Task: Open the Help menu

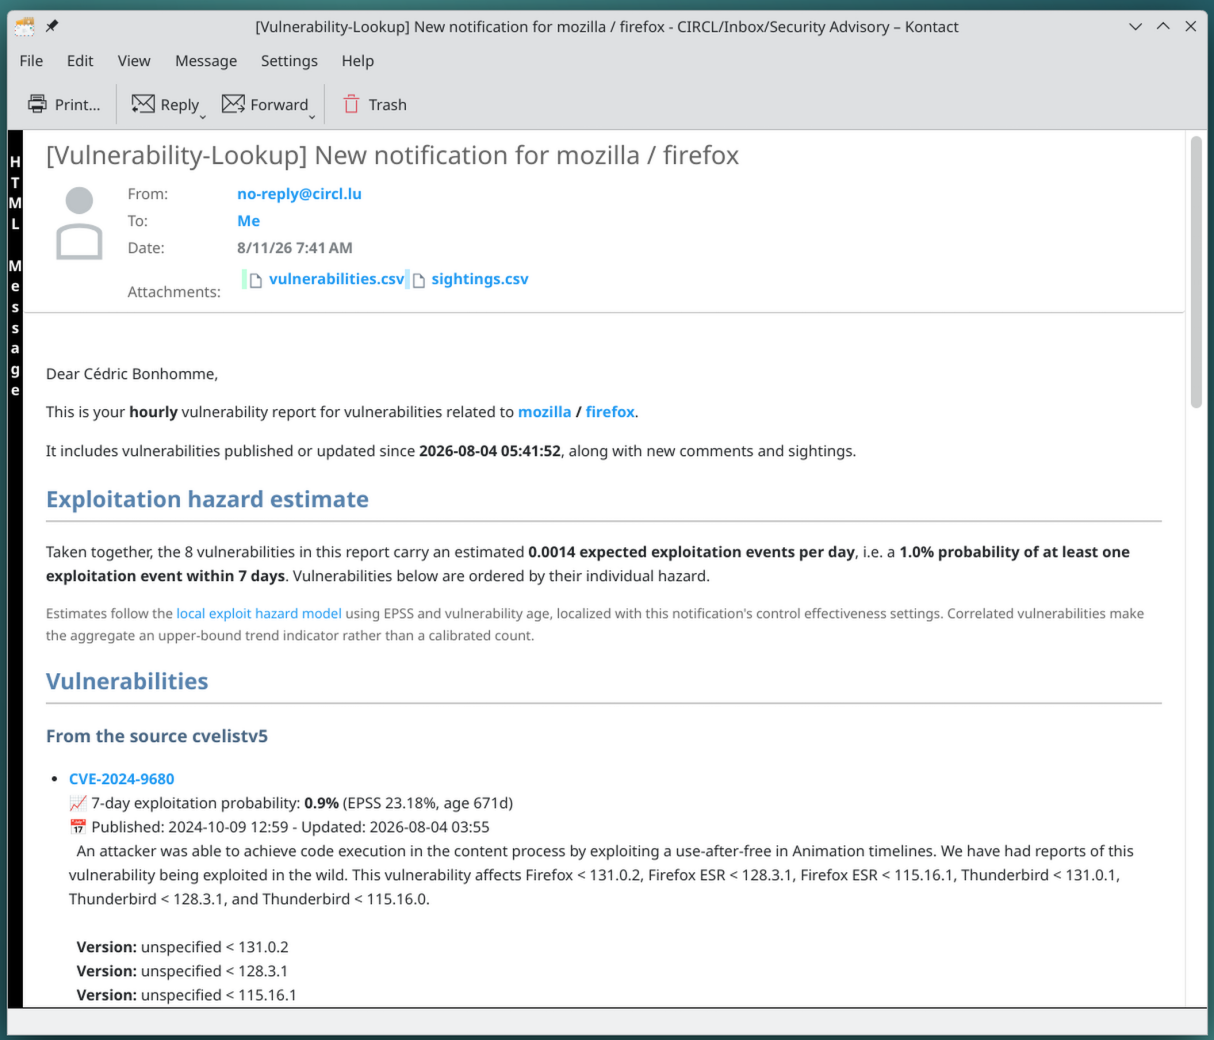Action: coord(357,61)
